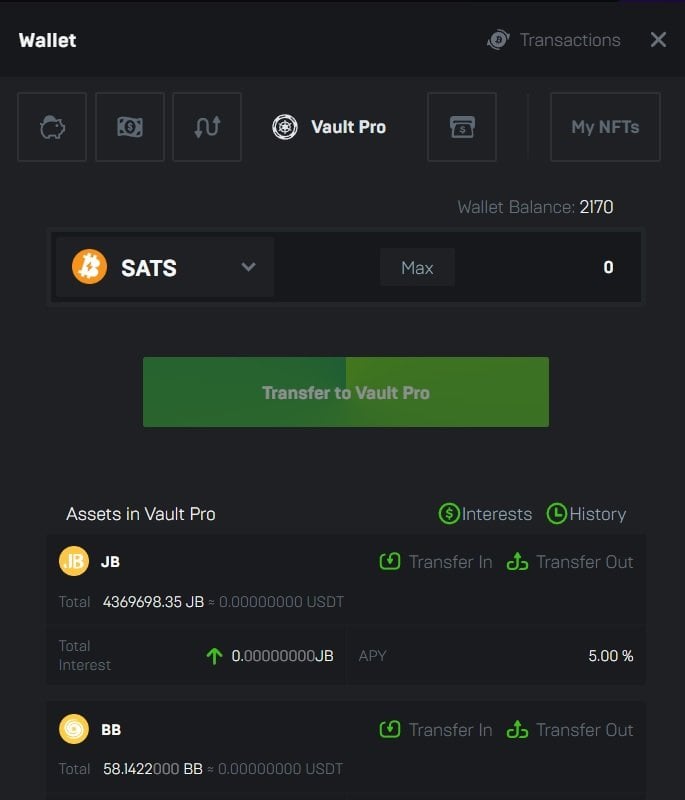The height and width of the screenshot is (800, 685).
Task: Open the Transactions page
Action: [554, 40]
